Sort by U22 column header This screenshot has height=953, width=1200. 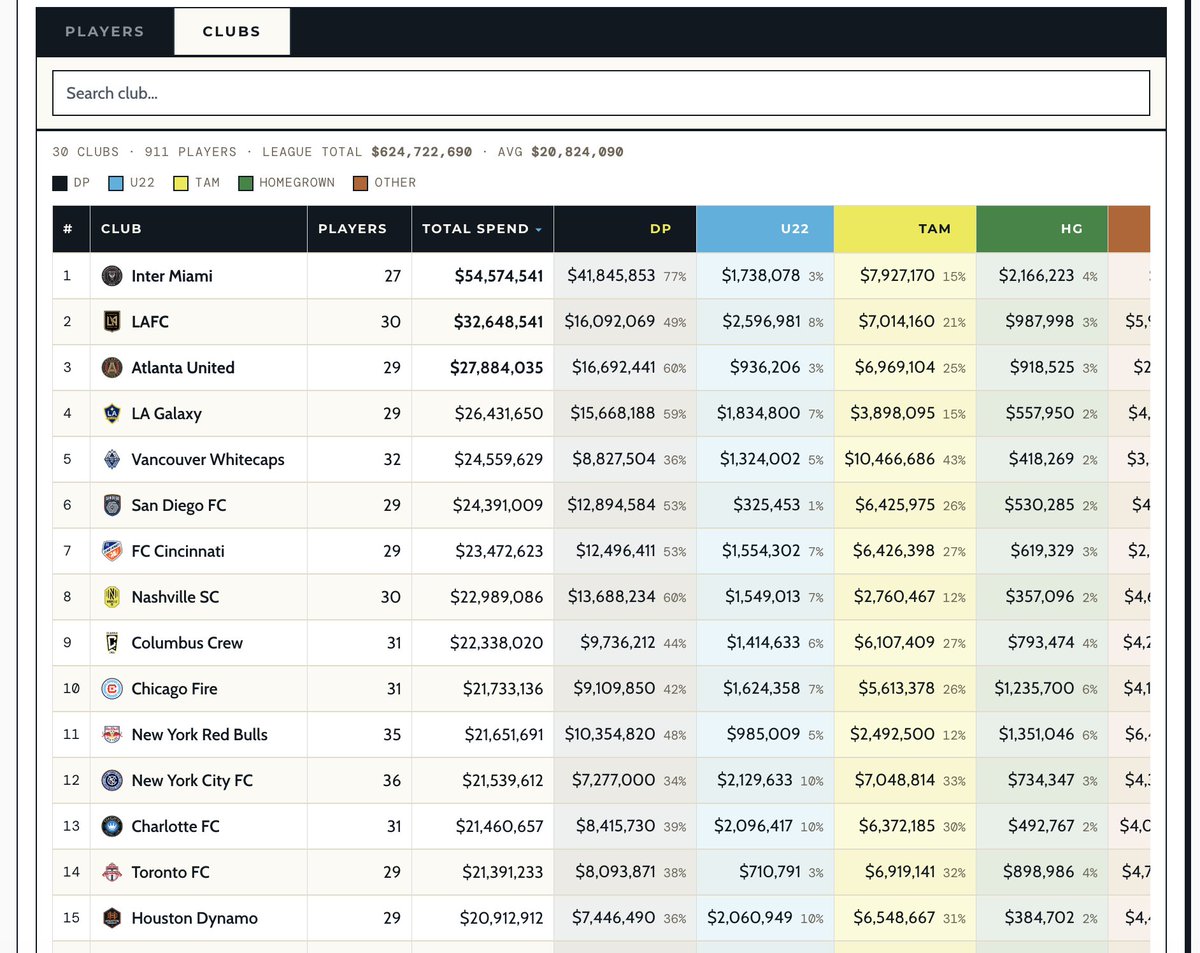click(764, 229)
